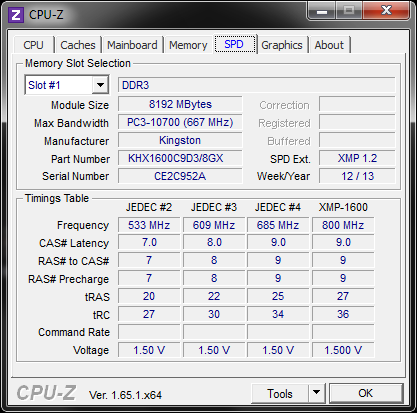Close the CPU-Z window
The image size is (417, 413).
pyautogui.click(x=386, y=11)
